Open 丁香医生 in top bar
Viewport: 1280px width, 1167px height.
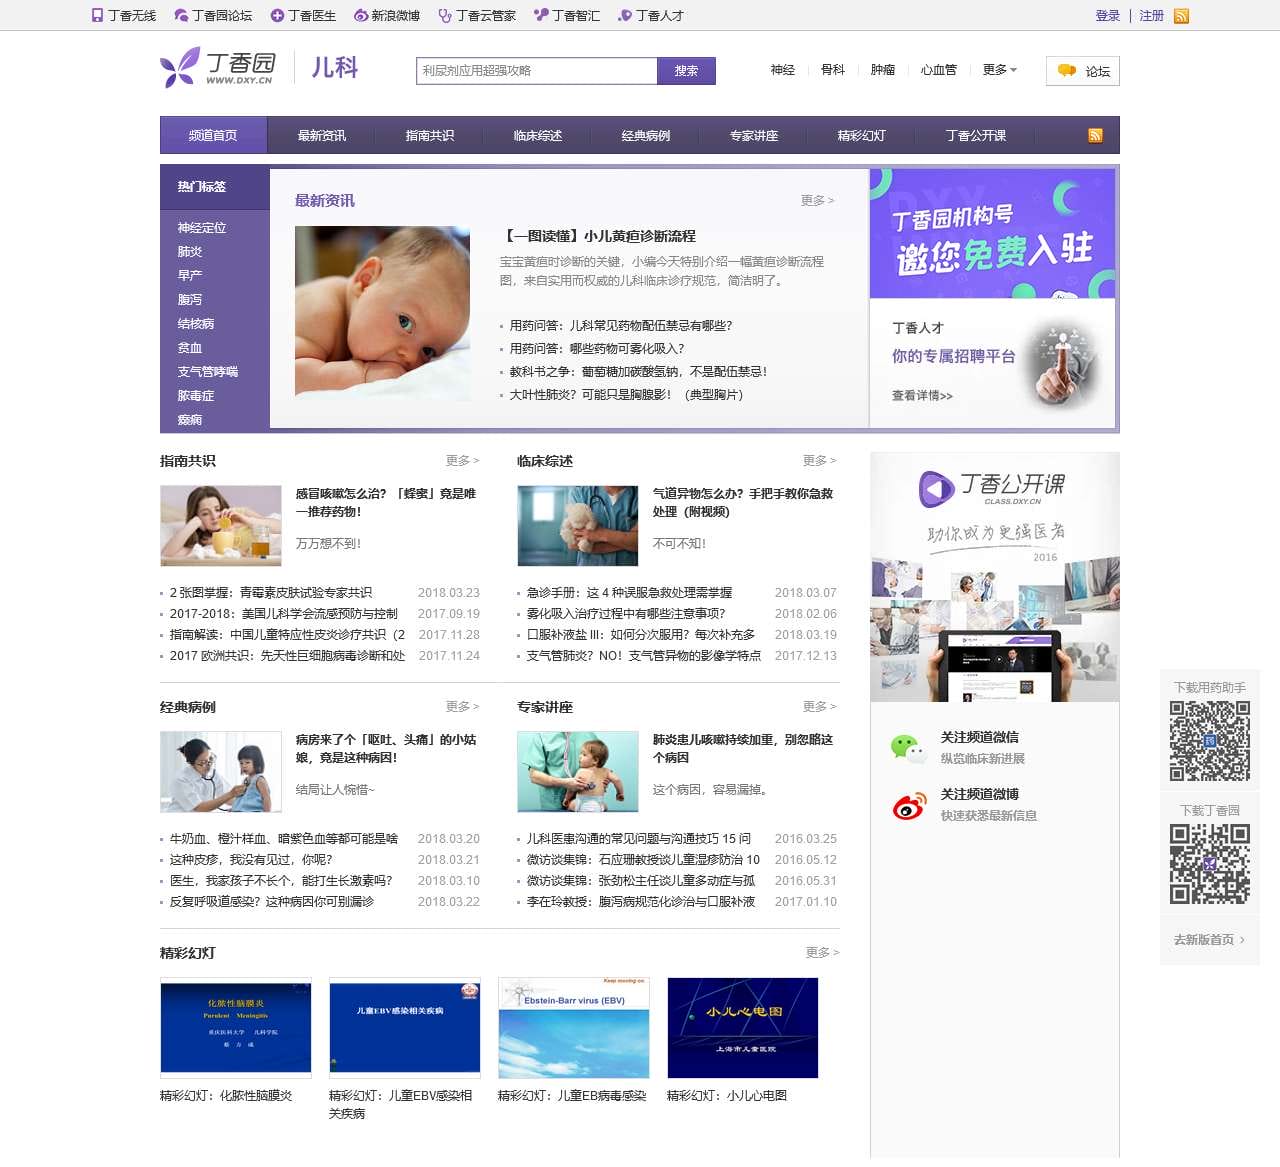coord(303,16)
